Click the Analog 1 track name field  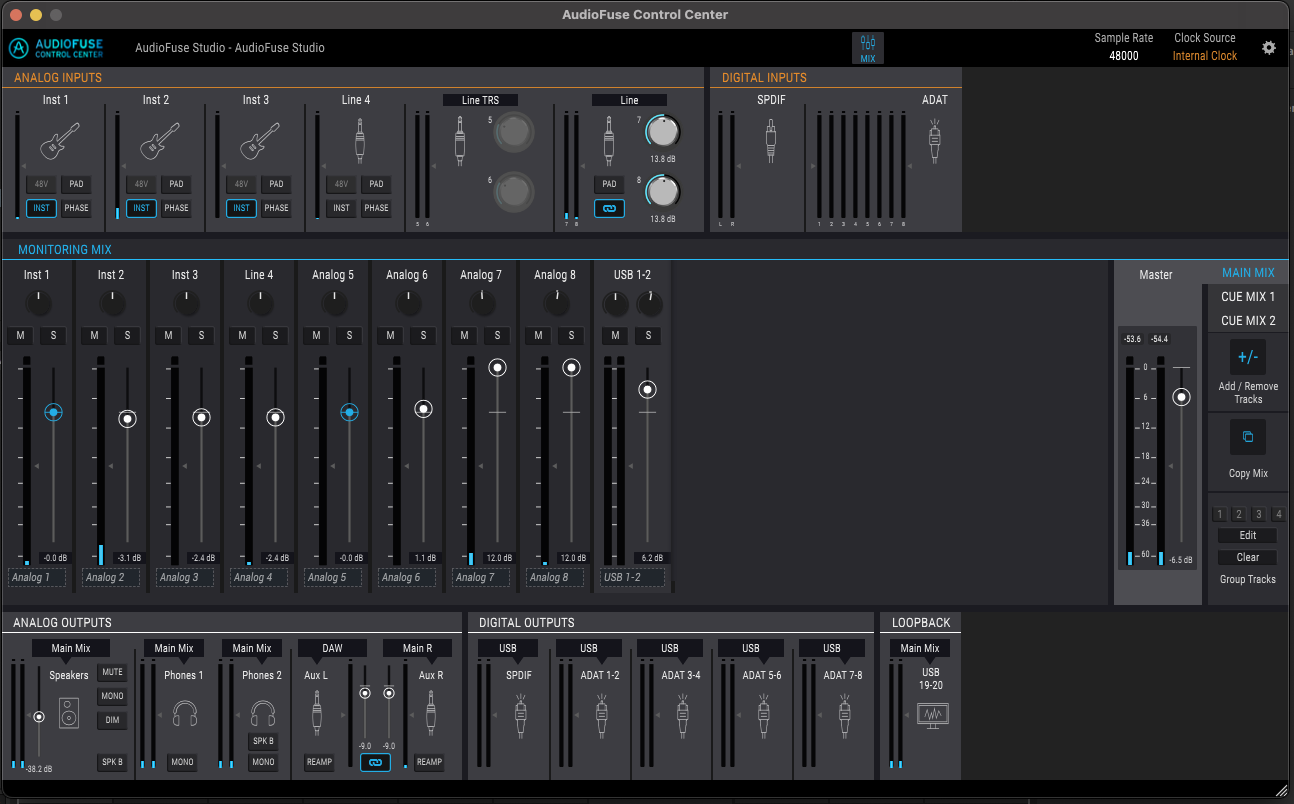point(37,577)
